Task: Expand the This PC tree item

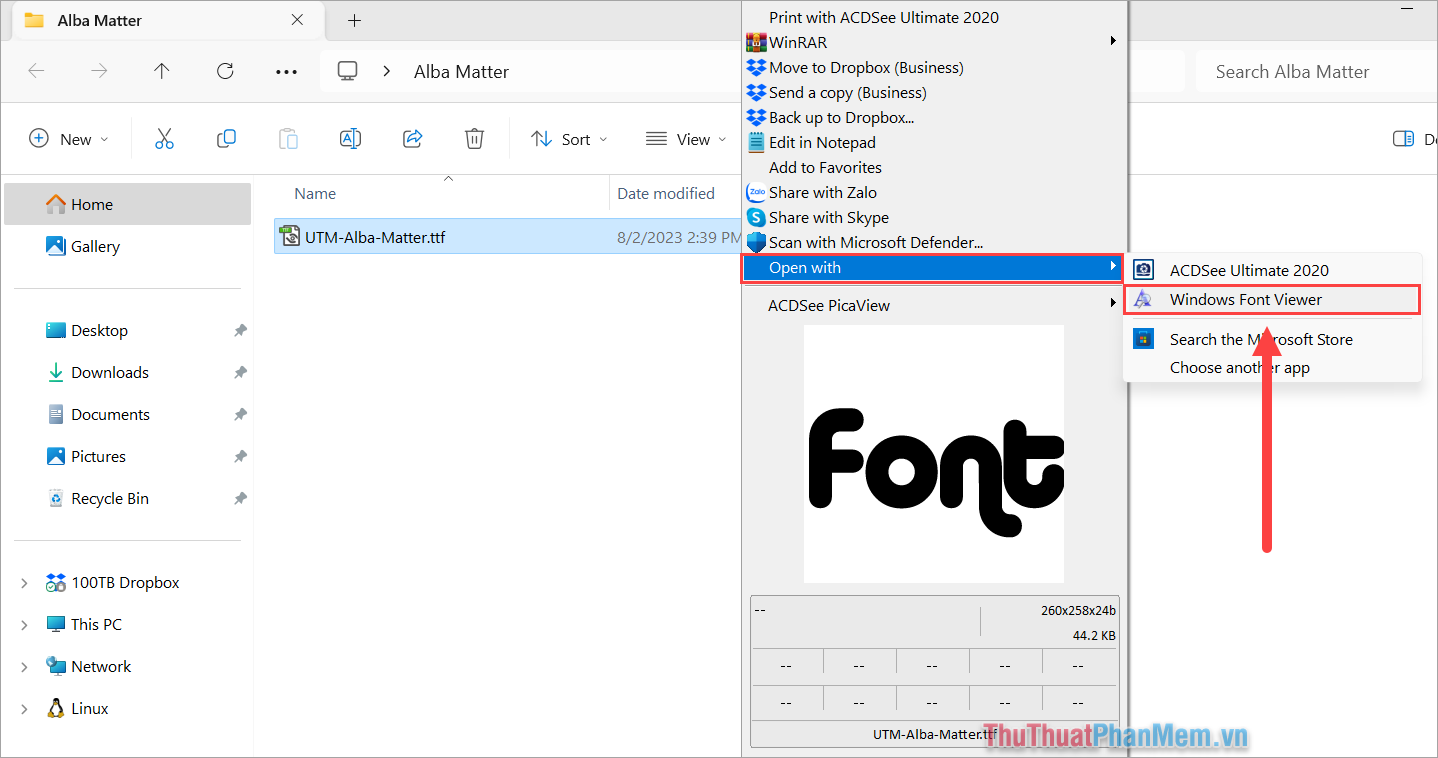Action: point(24,623)
